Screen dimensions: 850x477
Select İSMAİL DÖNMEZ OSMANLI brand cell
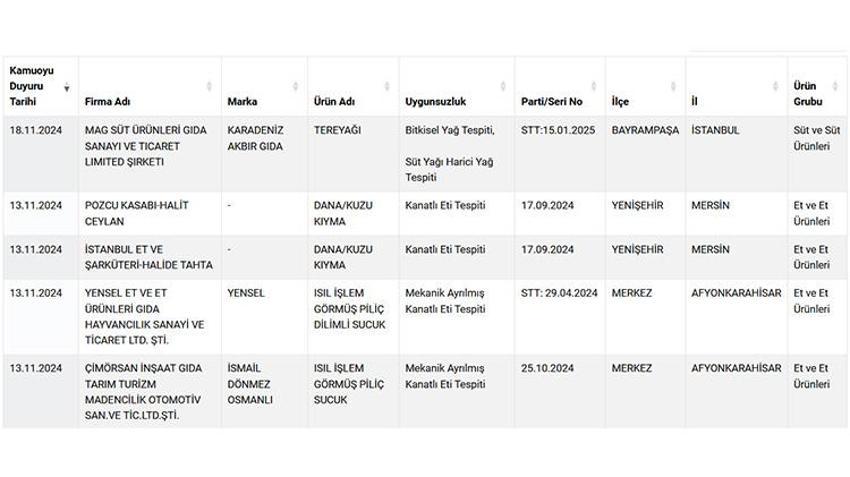click(265, 391)
